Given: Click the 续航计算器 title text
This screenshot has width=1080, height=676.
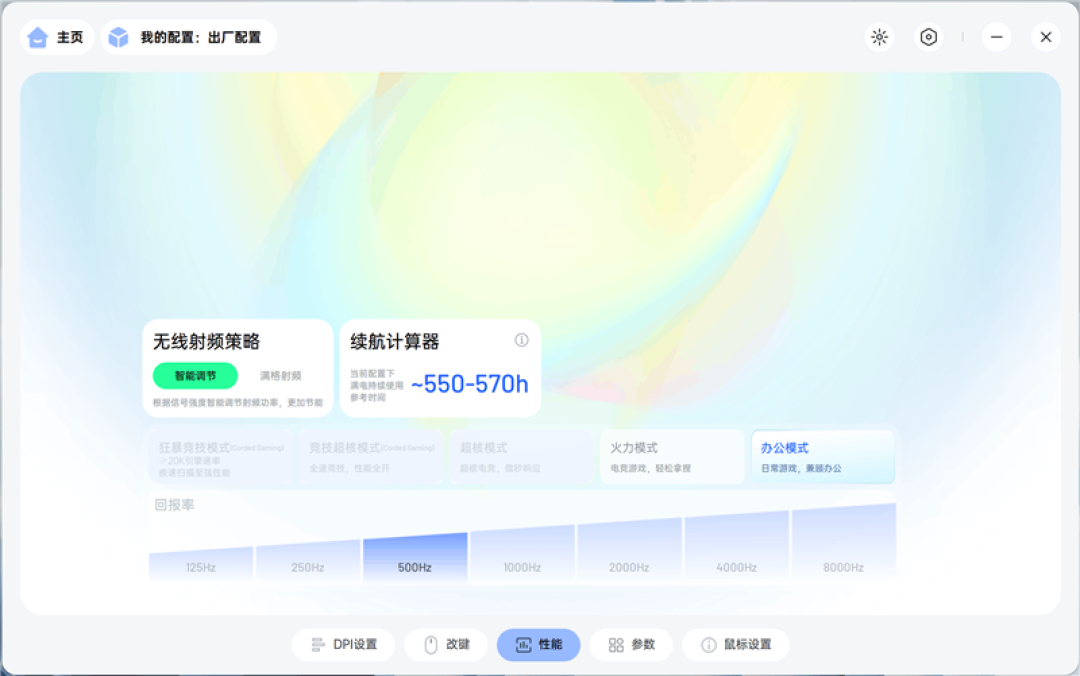Looking at the screenshot, I should (395, 342).
